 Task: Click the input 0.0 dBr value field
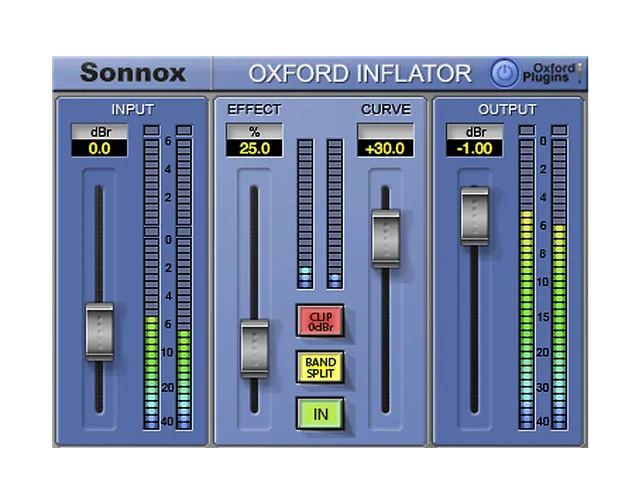(x=99, y=149)
